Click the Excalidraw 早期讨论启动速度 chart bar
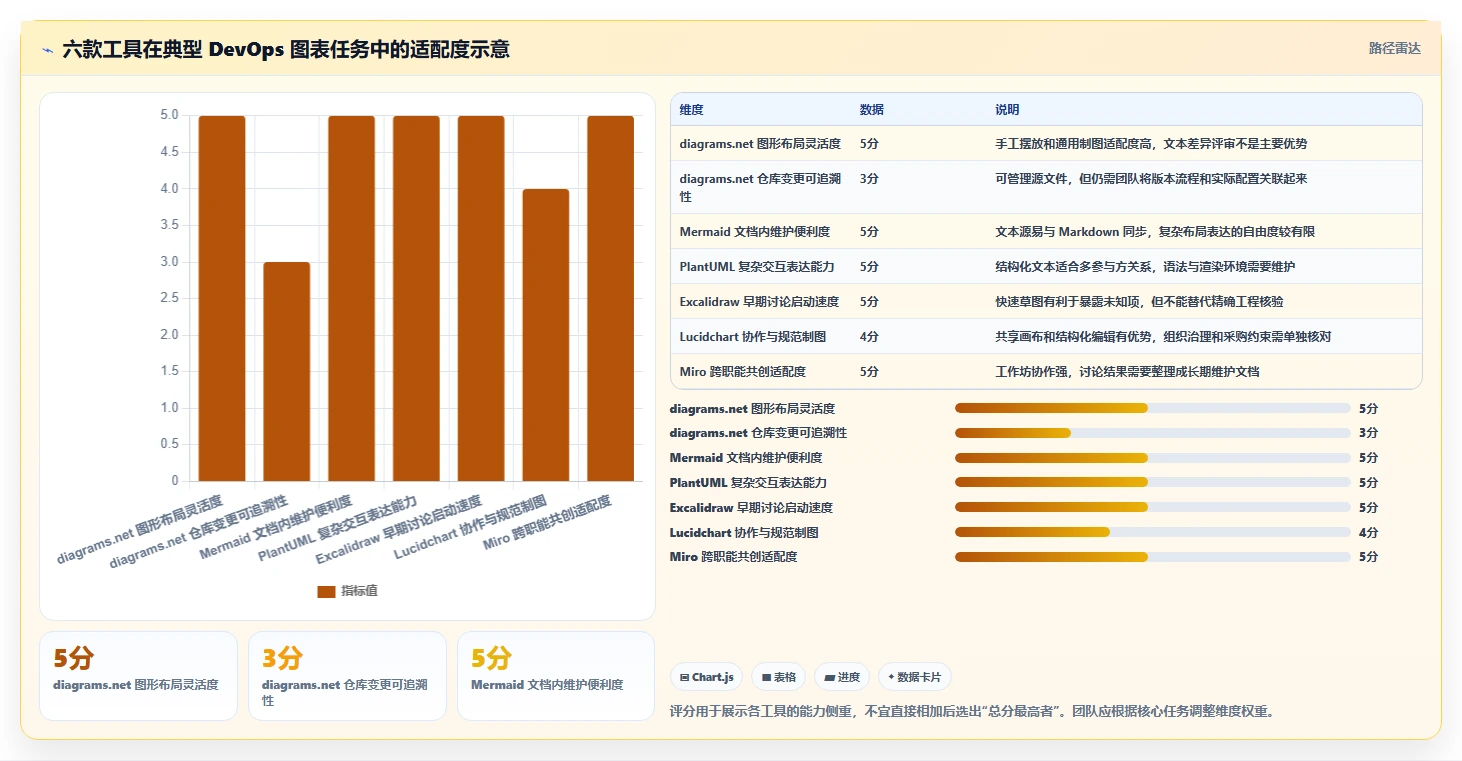The height and width of the screenshot is (761, 1462). tap(481, 298)
